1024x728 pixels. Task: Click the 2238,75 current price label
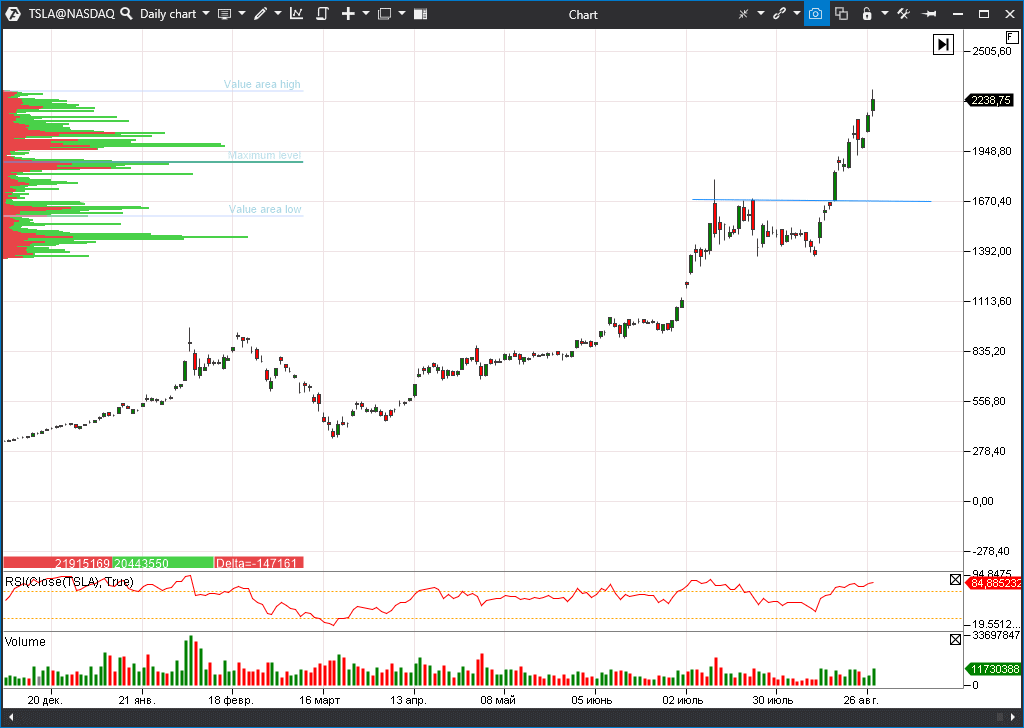pyautogui.click(x=989, y=100)
